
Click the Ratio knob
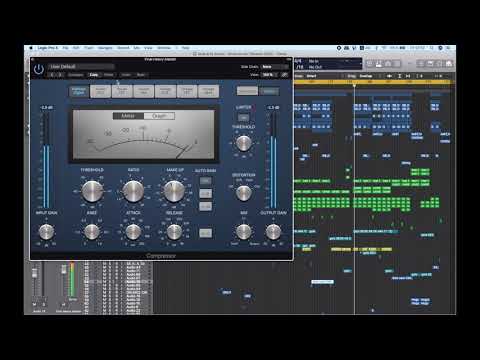(x=133, y=191)
